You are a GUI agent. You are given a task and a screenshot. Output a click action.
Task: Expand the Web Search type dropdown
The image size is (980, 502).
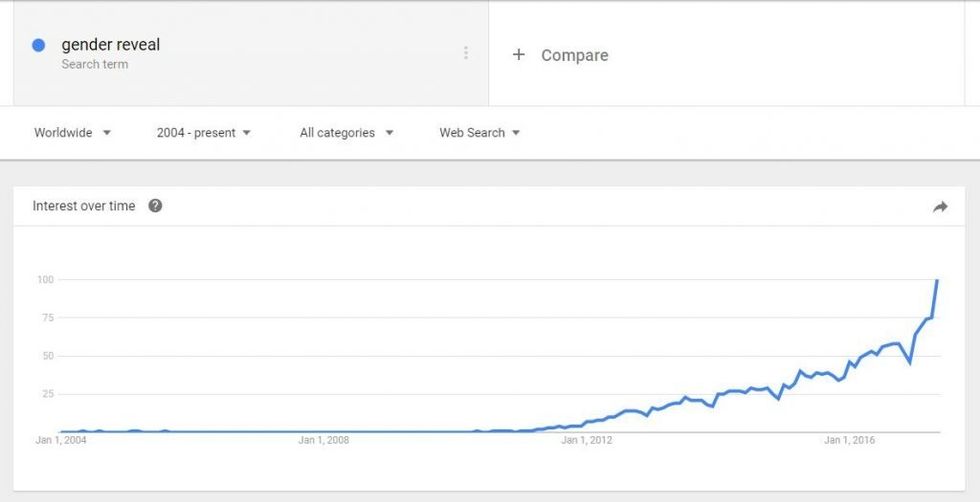pyautogui.click(x=479, y=133)
